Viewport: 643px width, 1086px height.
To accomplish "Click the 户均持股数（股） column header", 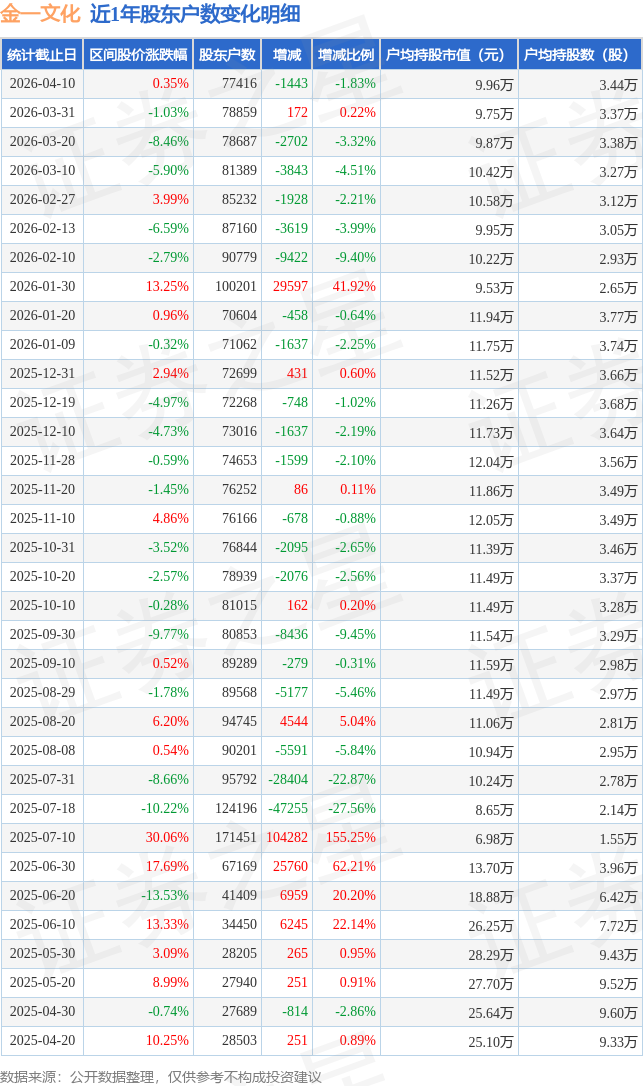I will coord(579,55).
